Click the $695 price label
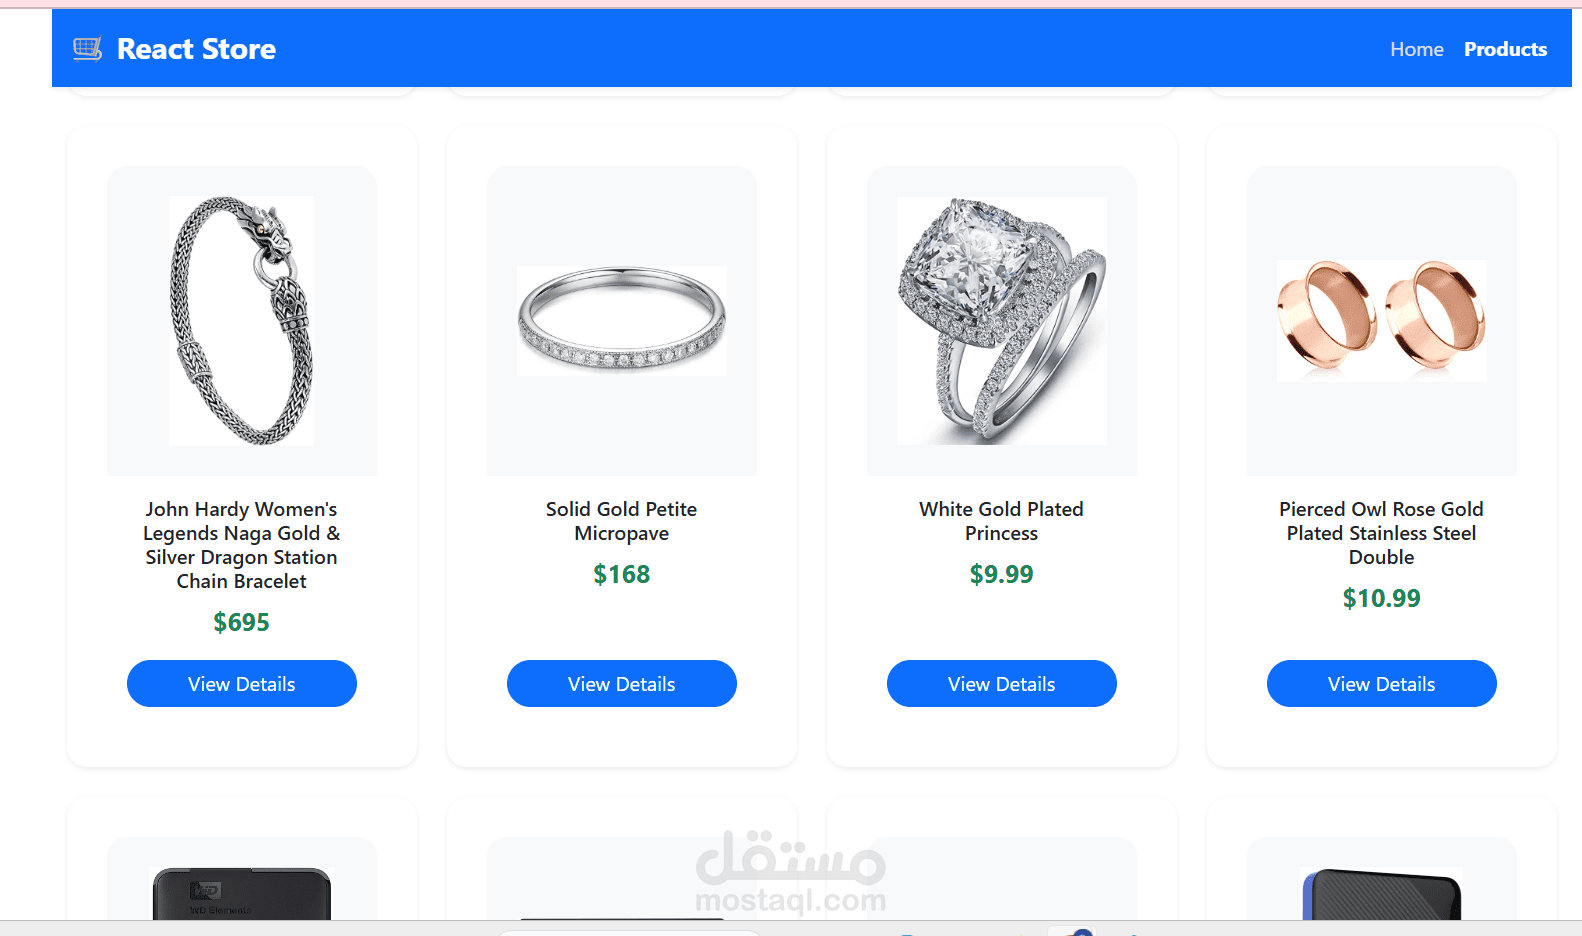Image resolution: width=1582 pixels, height=936 pixels. click(242, 622)
